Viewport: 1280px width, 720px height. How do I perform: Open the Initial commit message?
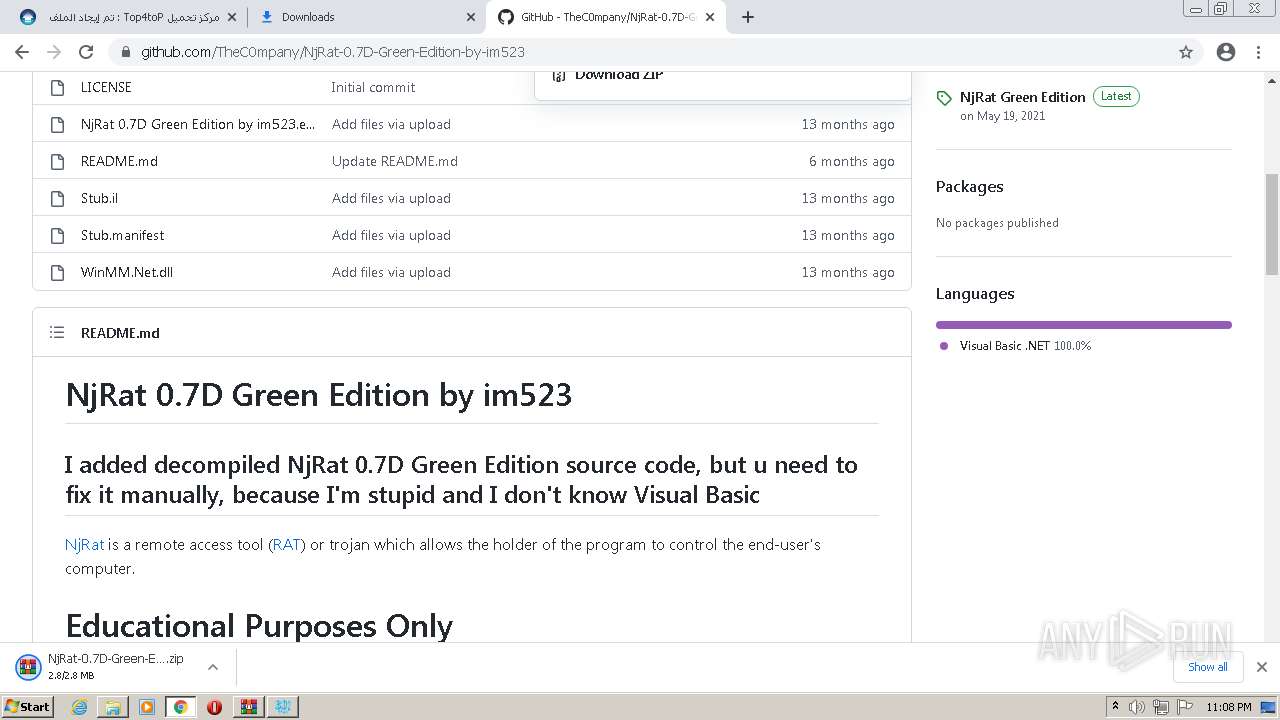(x=373, y=87)
